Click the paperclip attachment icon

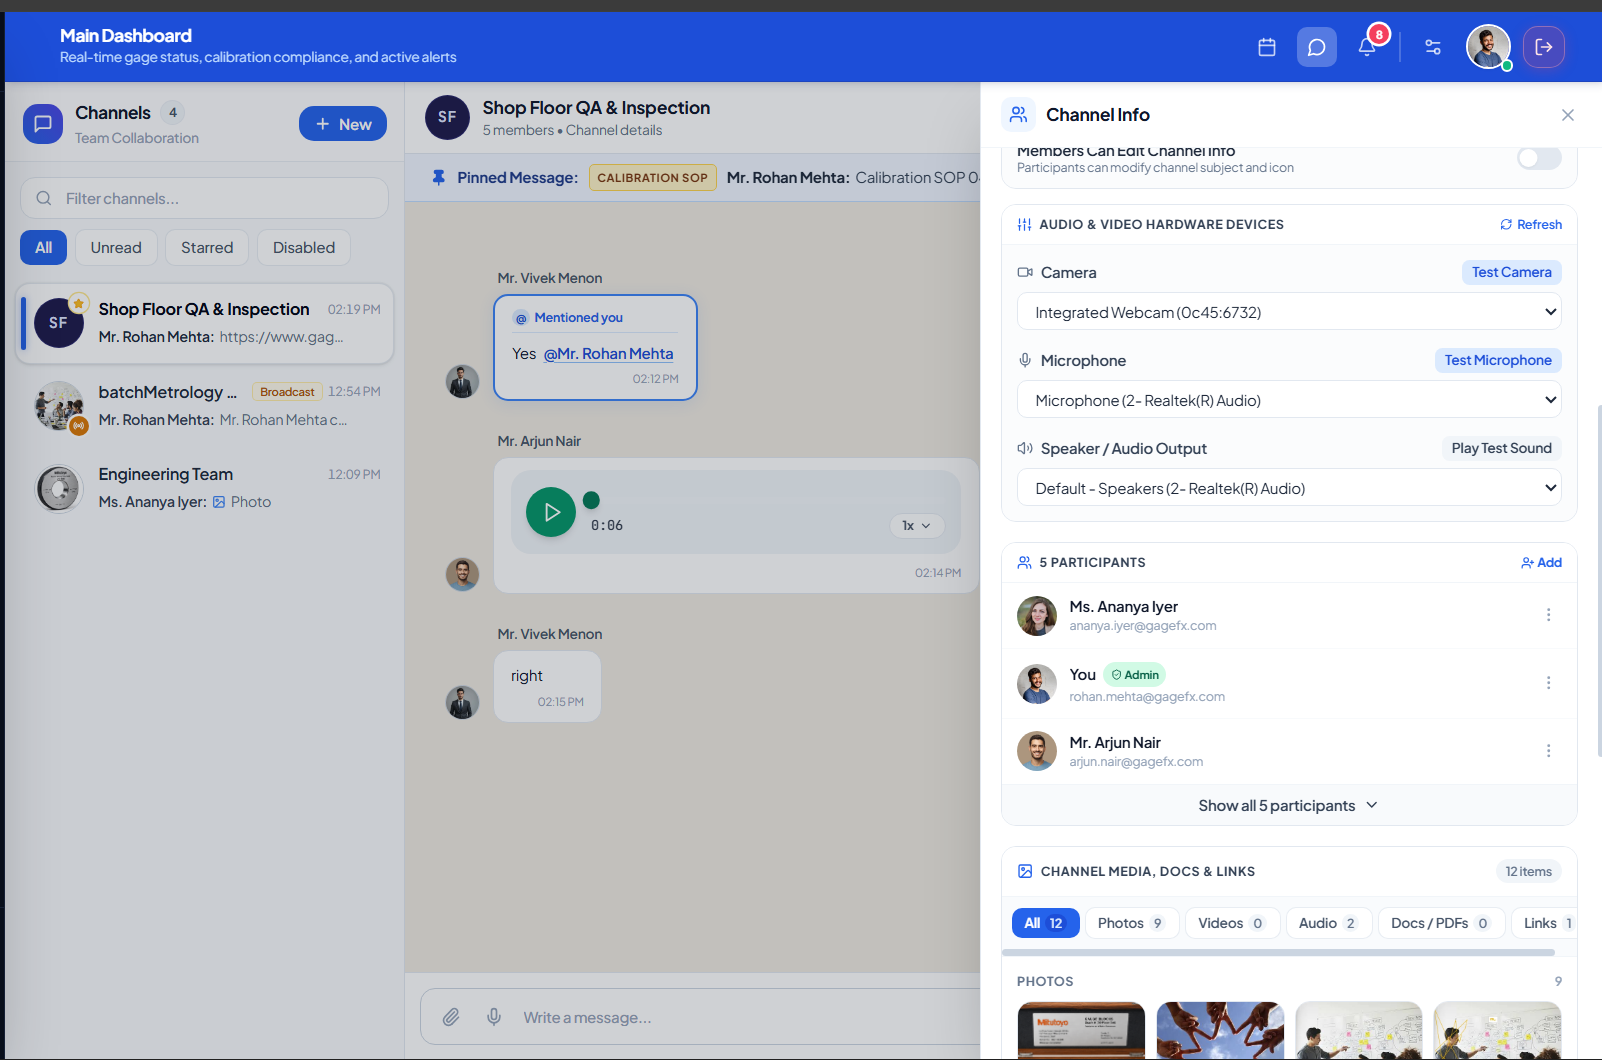pyautogui.click(x=452, y=1017)
